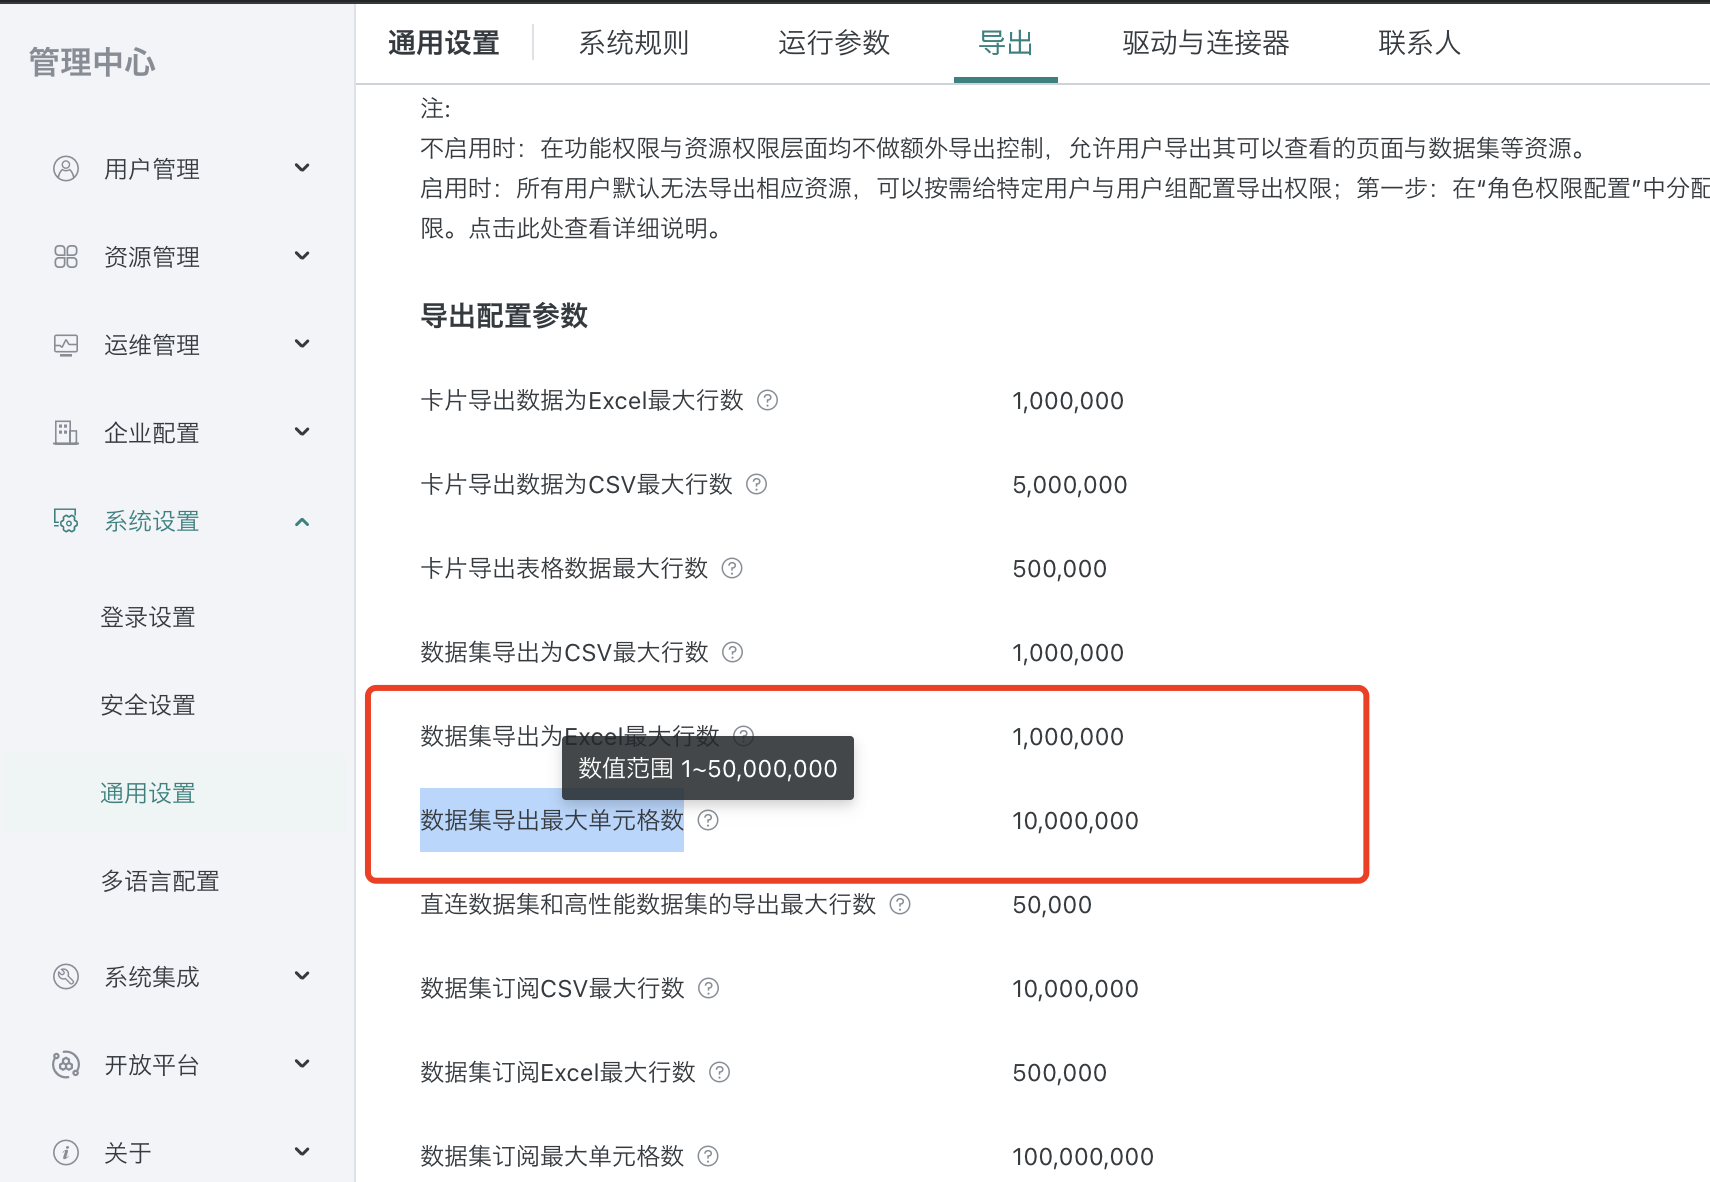Click the 系统设置 gear icon

point(66,520)
